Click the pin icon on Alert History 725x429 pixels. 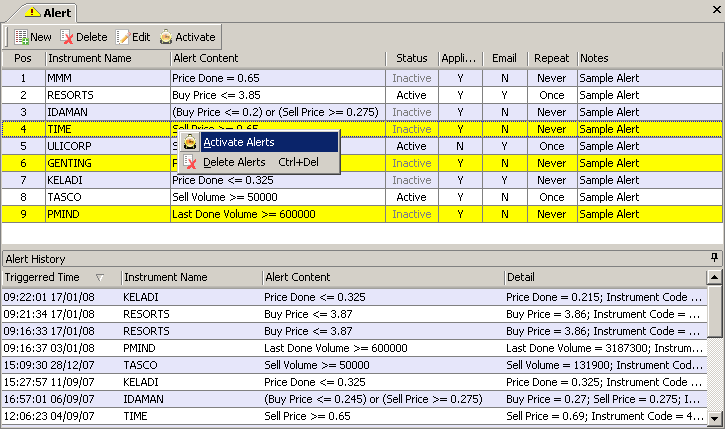tap(714, 257)
